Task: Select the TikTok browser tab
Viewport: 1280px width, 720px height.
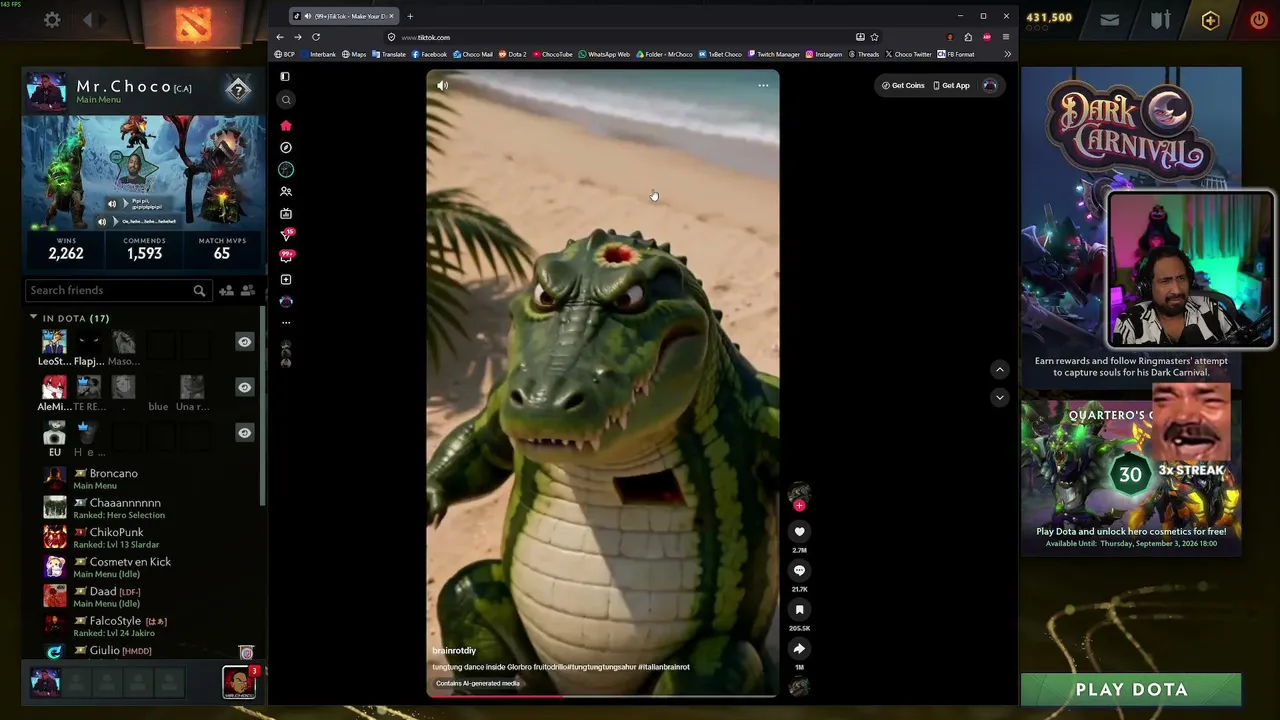Action: point(344,16)
